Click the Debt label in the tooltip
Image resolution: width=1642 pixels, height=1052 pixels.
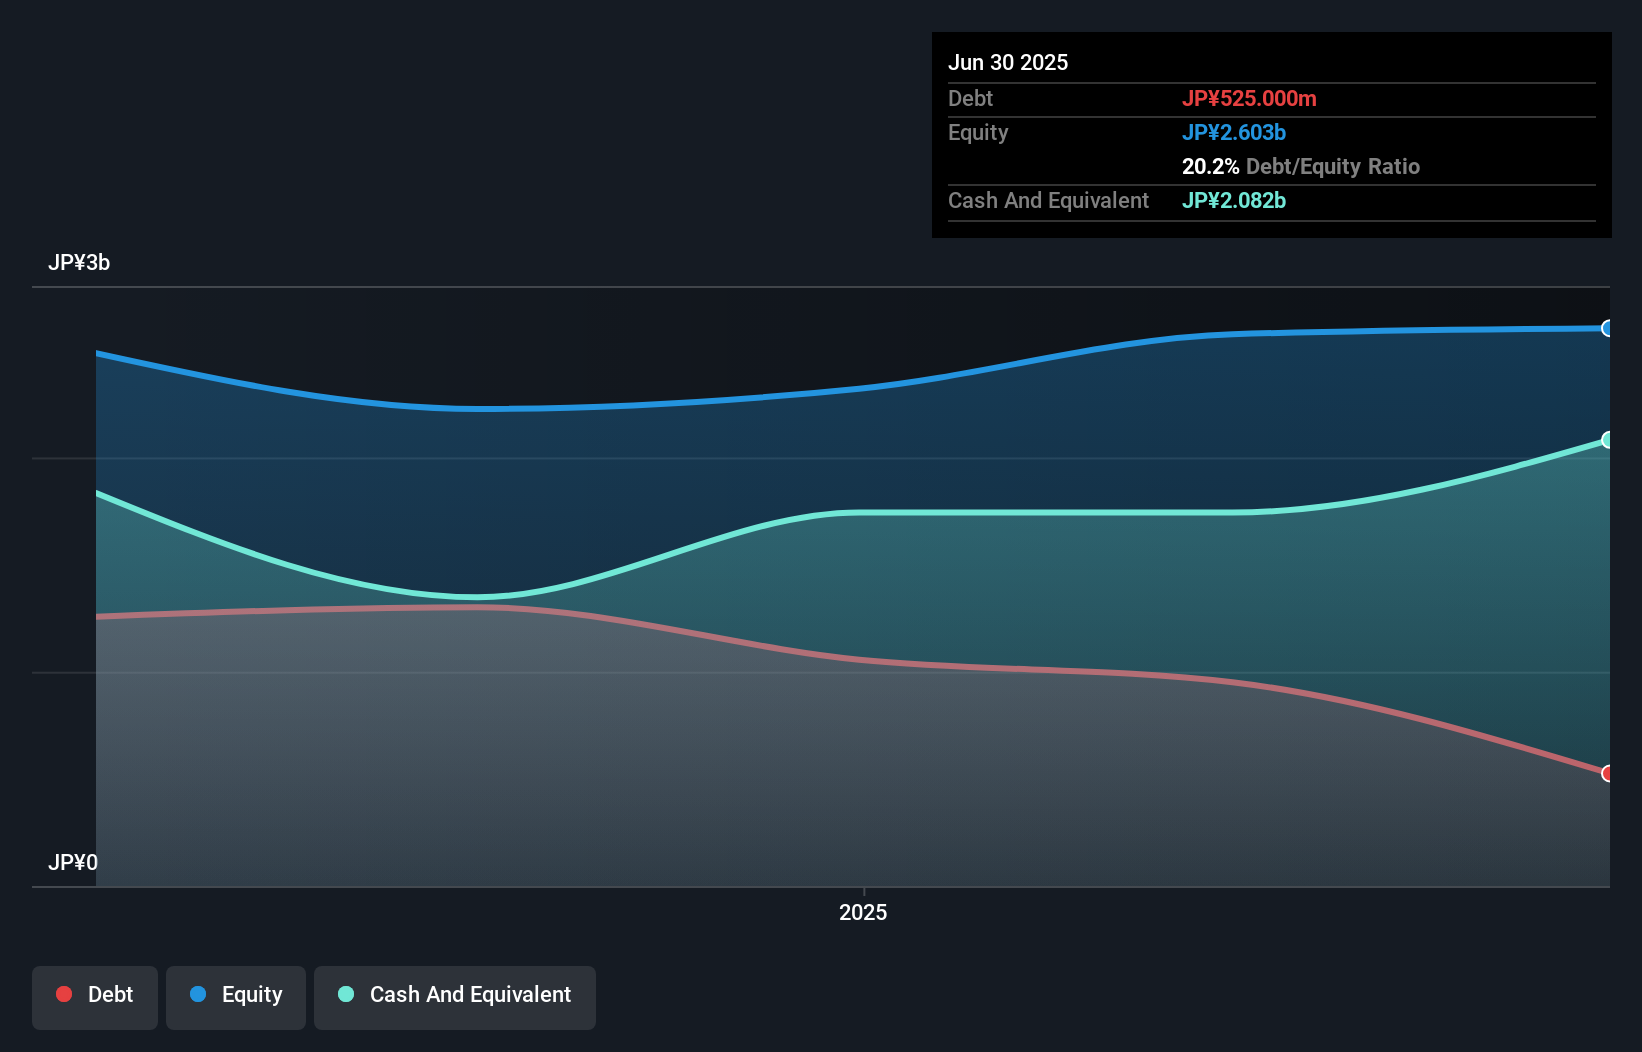tap(970, 98)
